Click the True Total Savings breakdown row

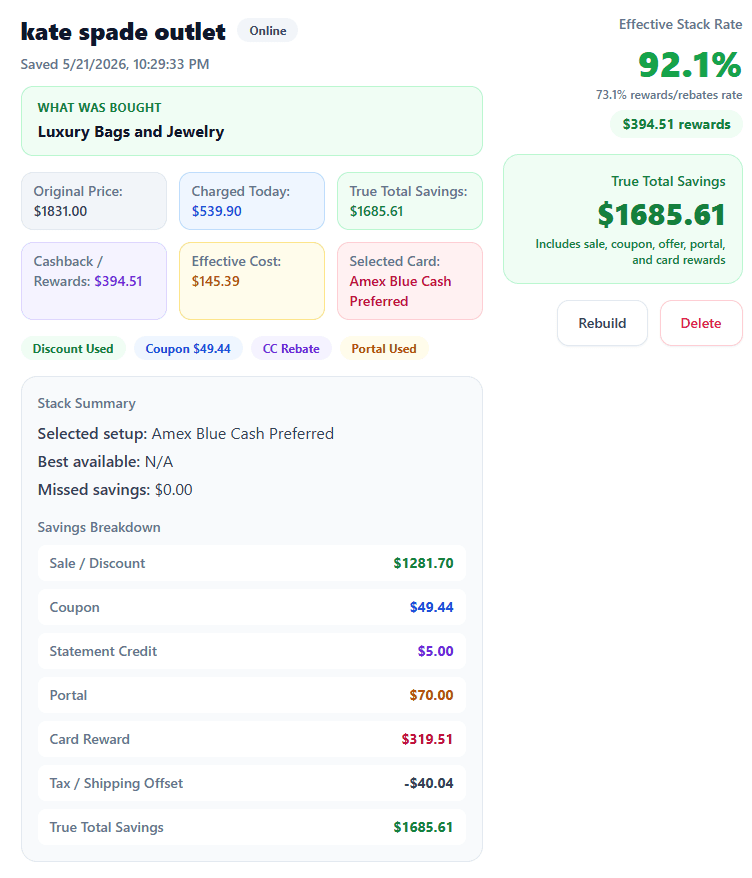click(x=252, y=827)
